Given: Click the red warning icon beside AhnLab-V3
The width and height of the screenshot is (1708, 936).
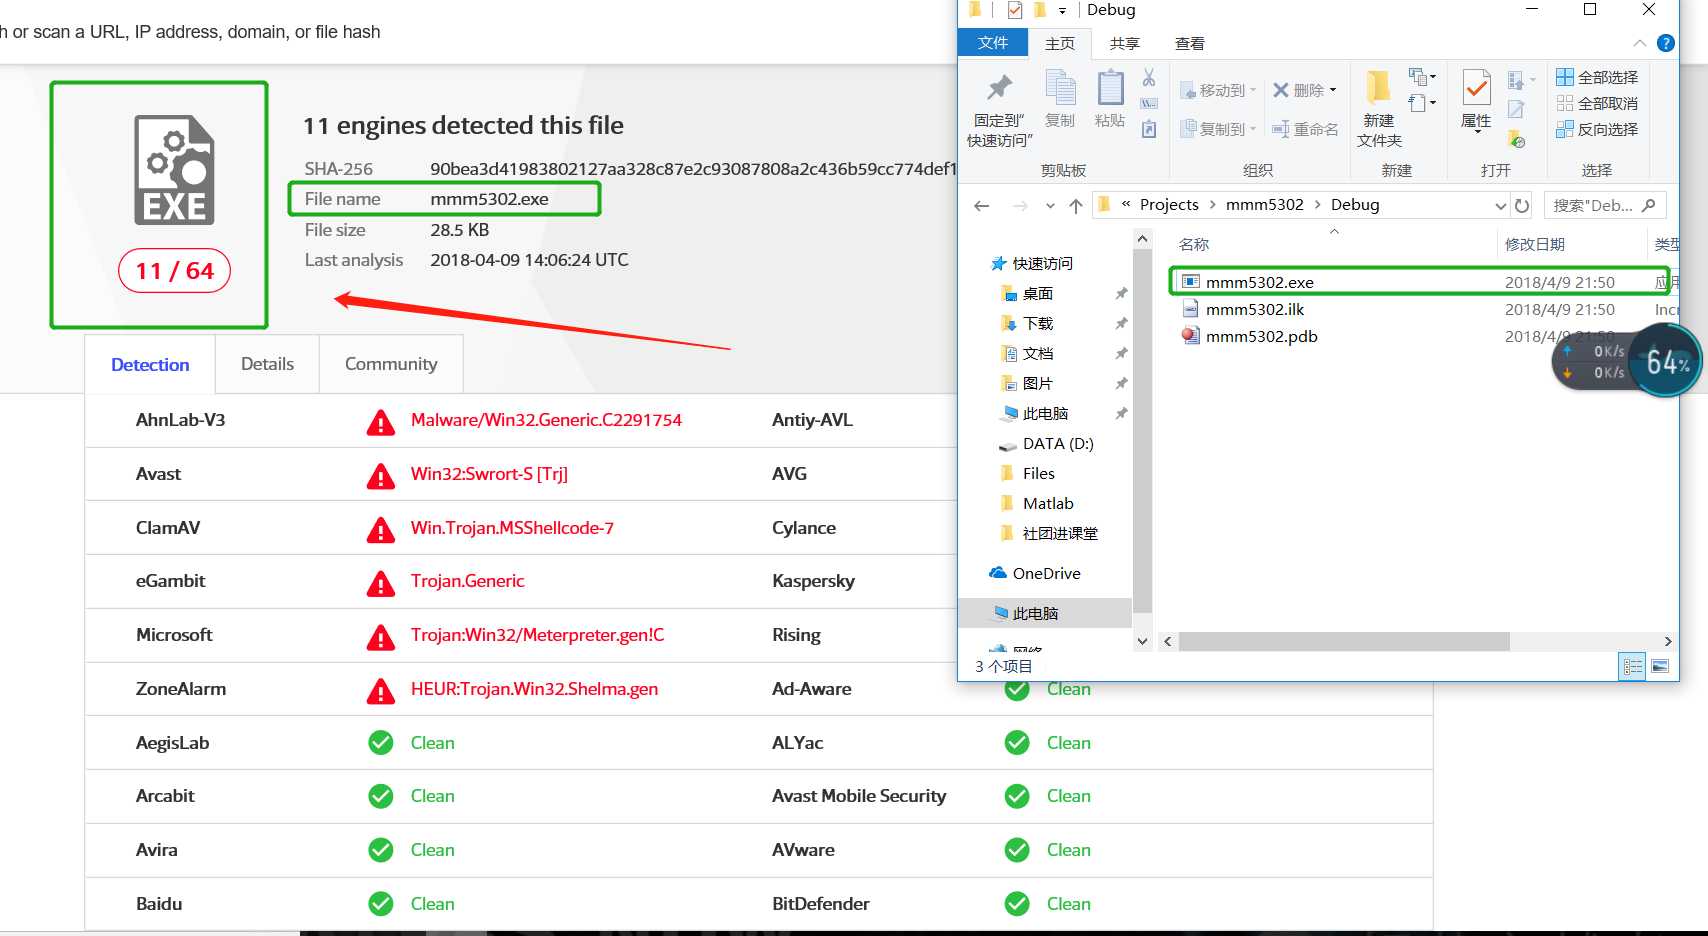Looking at the screenshot, I should 380,422.
